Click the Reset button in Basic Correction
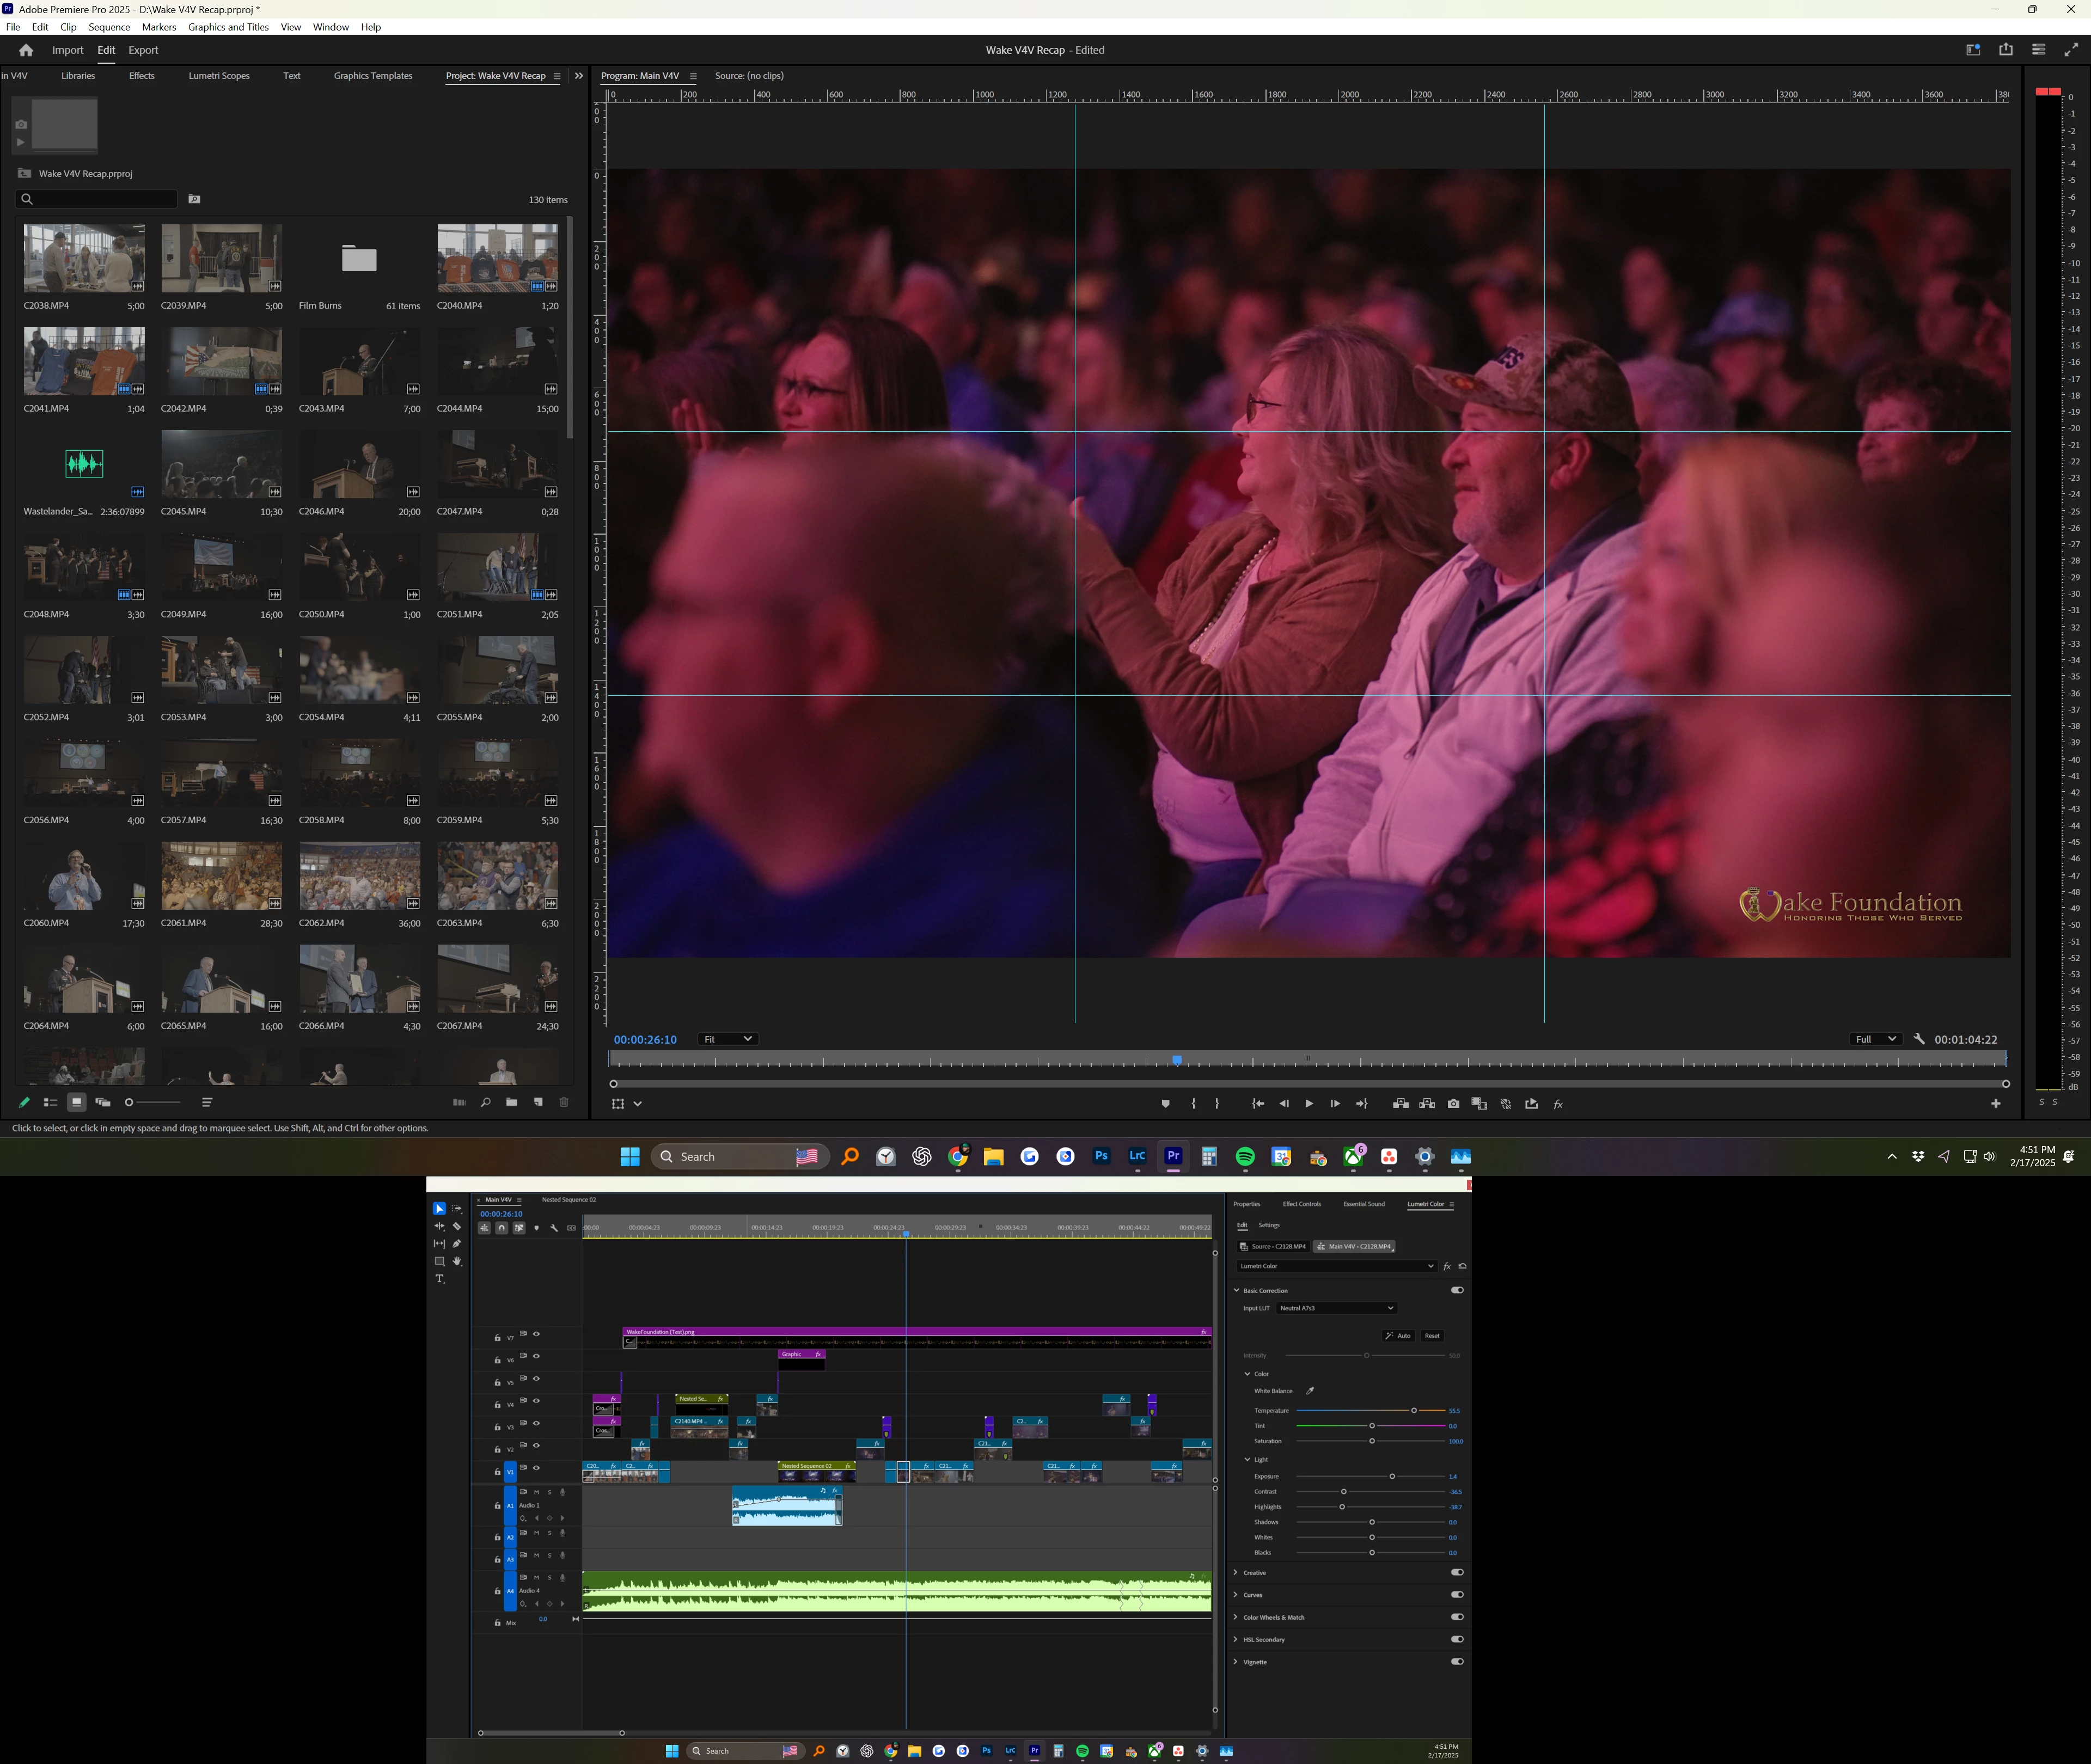The image size is (2091, 1764). click(1432, 1336)
